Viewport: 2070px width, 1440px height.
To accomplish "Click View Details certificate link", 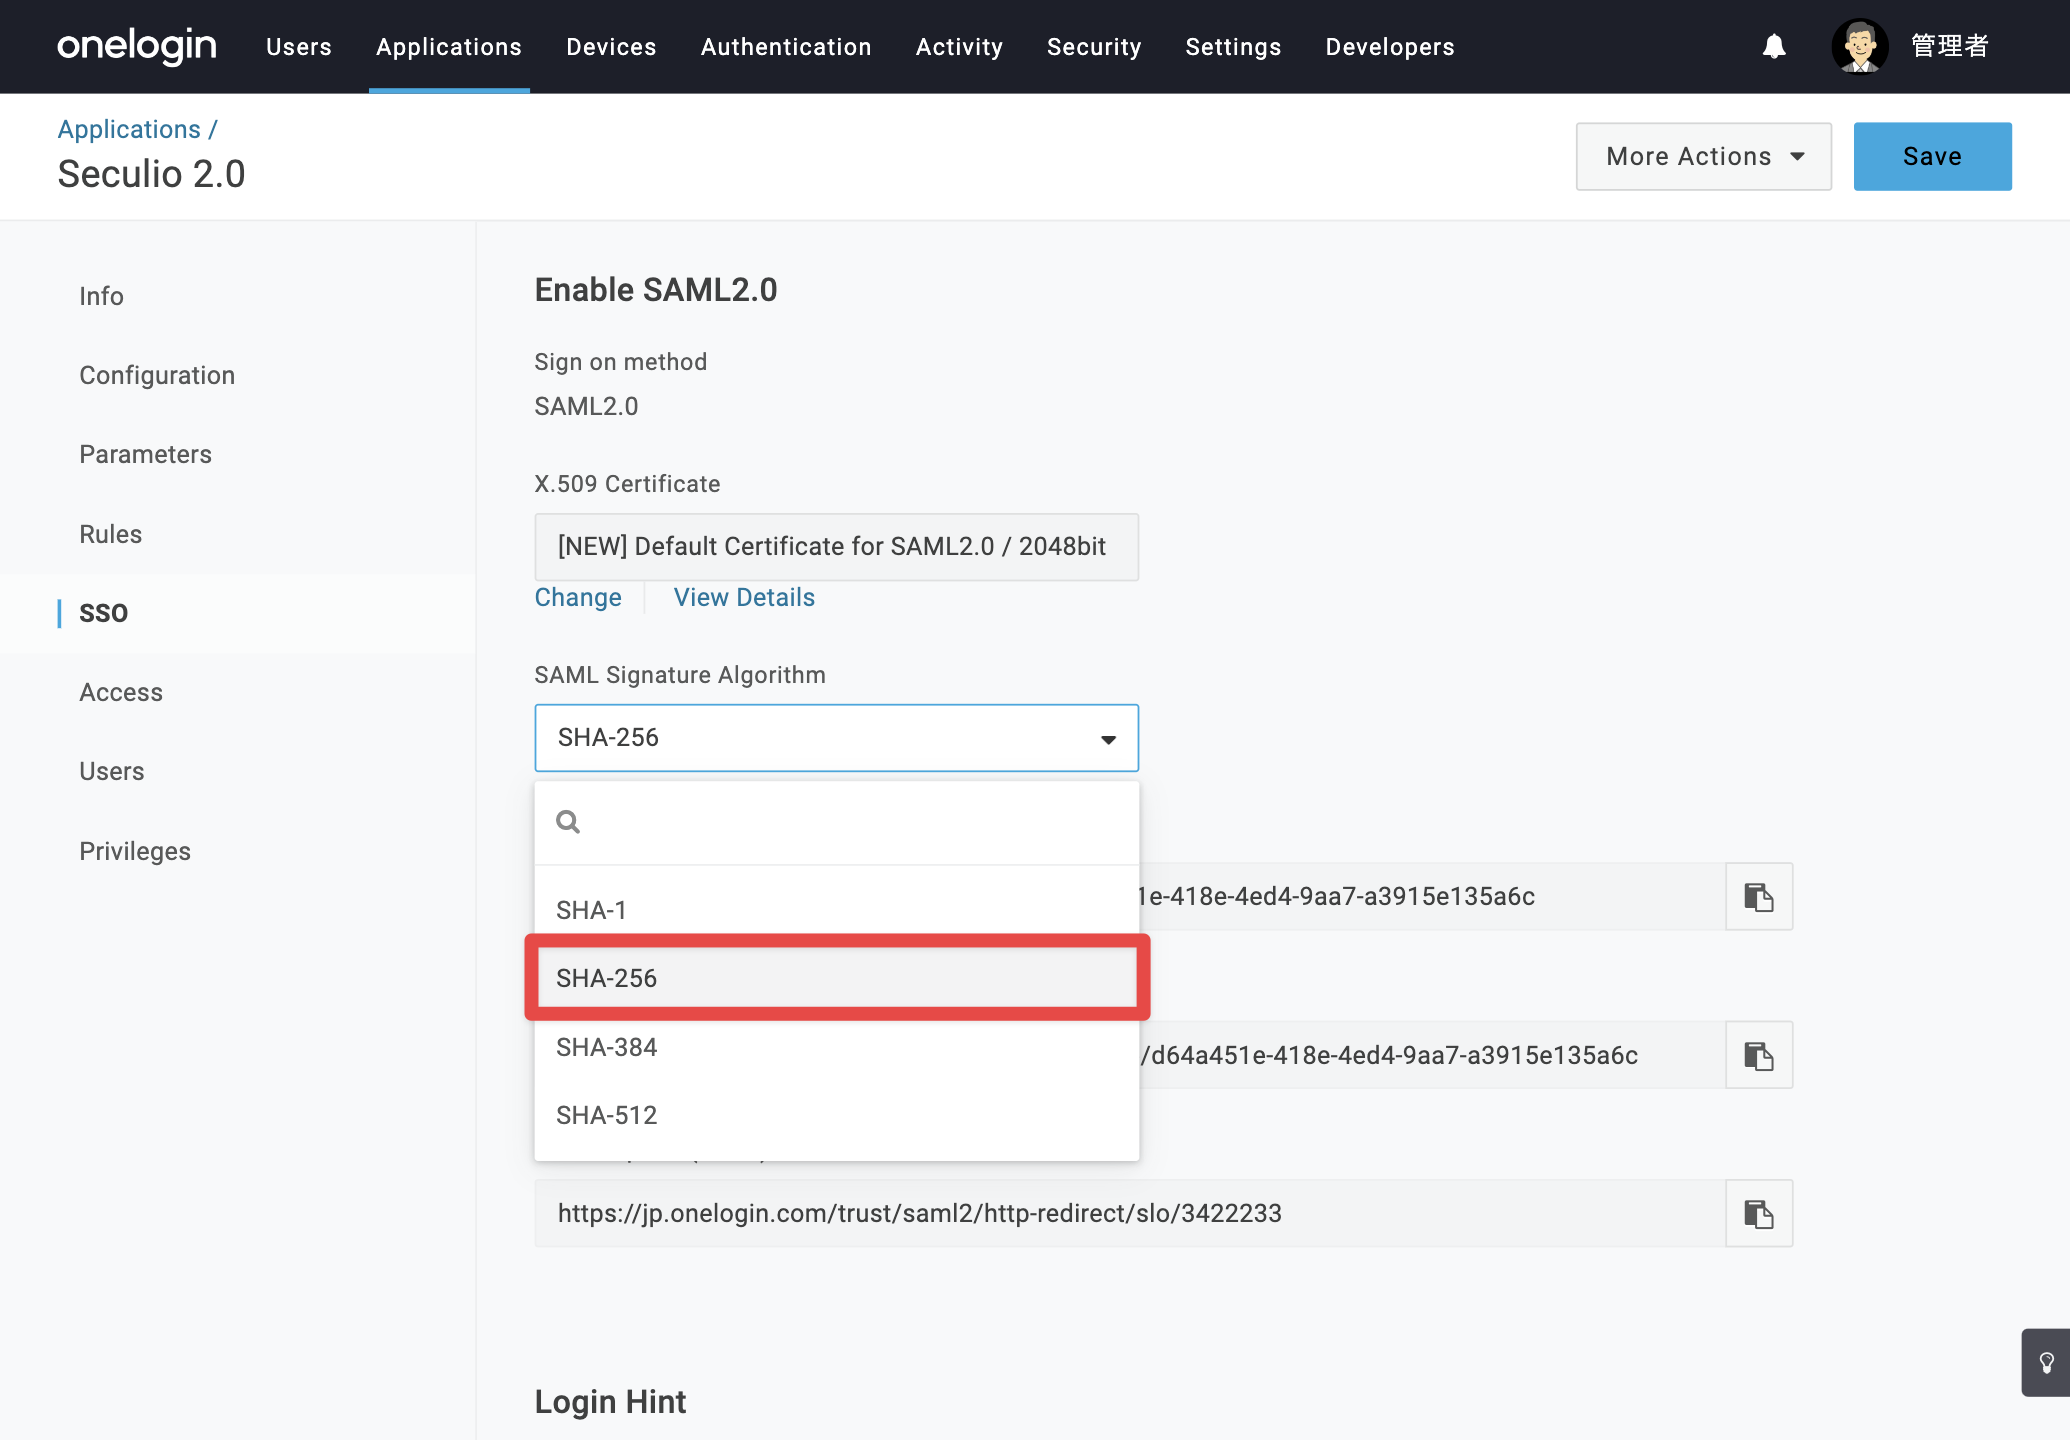I will click(744, 598).
